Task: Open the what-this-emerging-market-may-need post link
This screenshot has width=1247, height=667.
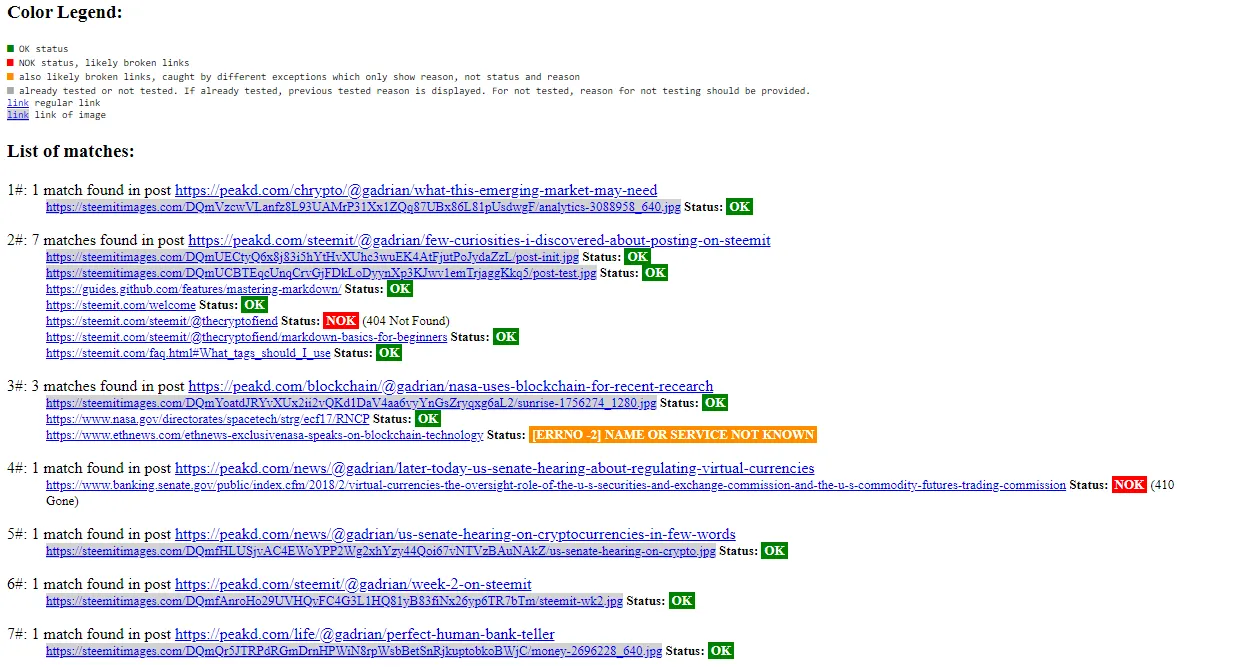Action: point(416,190)
